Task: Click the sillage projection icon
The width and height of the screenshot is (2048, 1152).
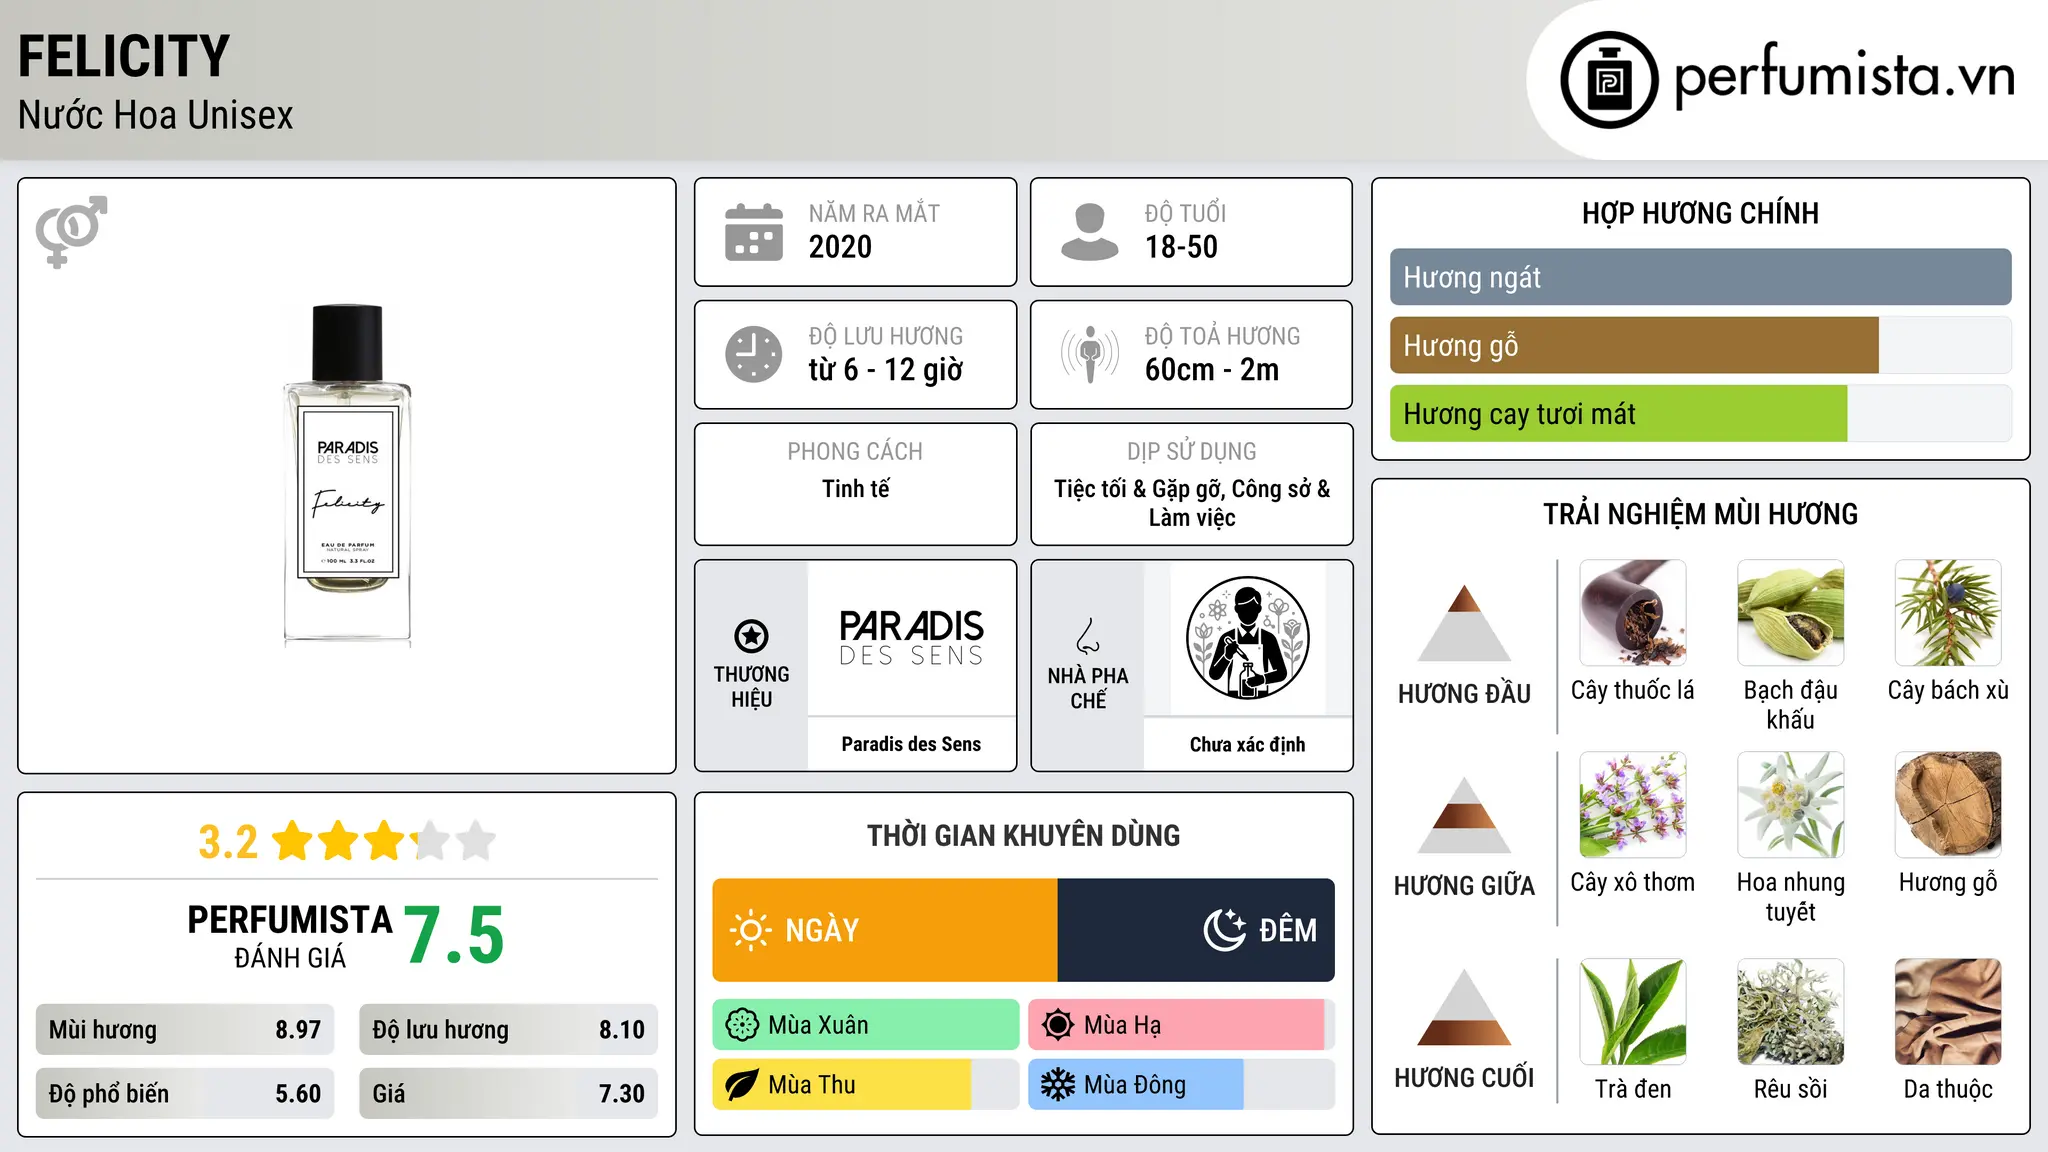Action: (x=1089, y=354)
